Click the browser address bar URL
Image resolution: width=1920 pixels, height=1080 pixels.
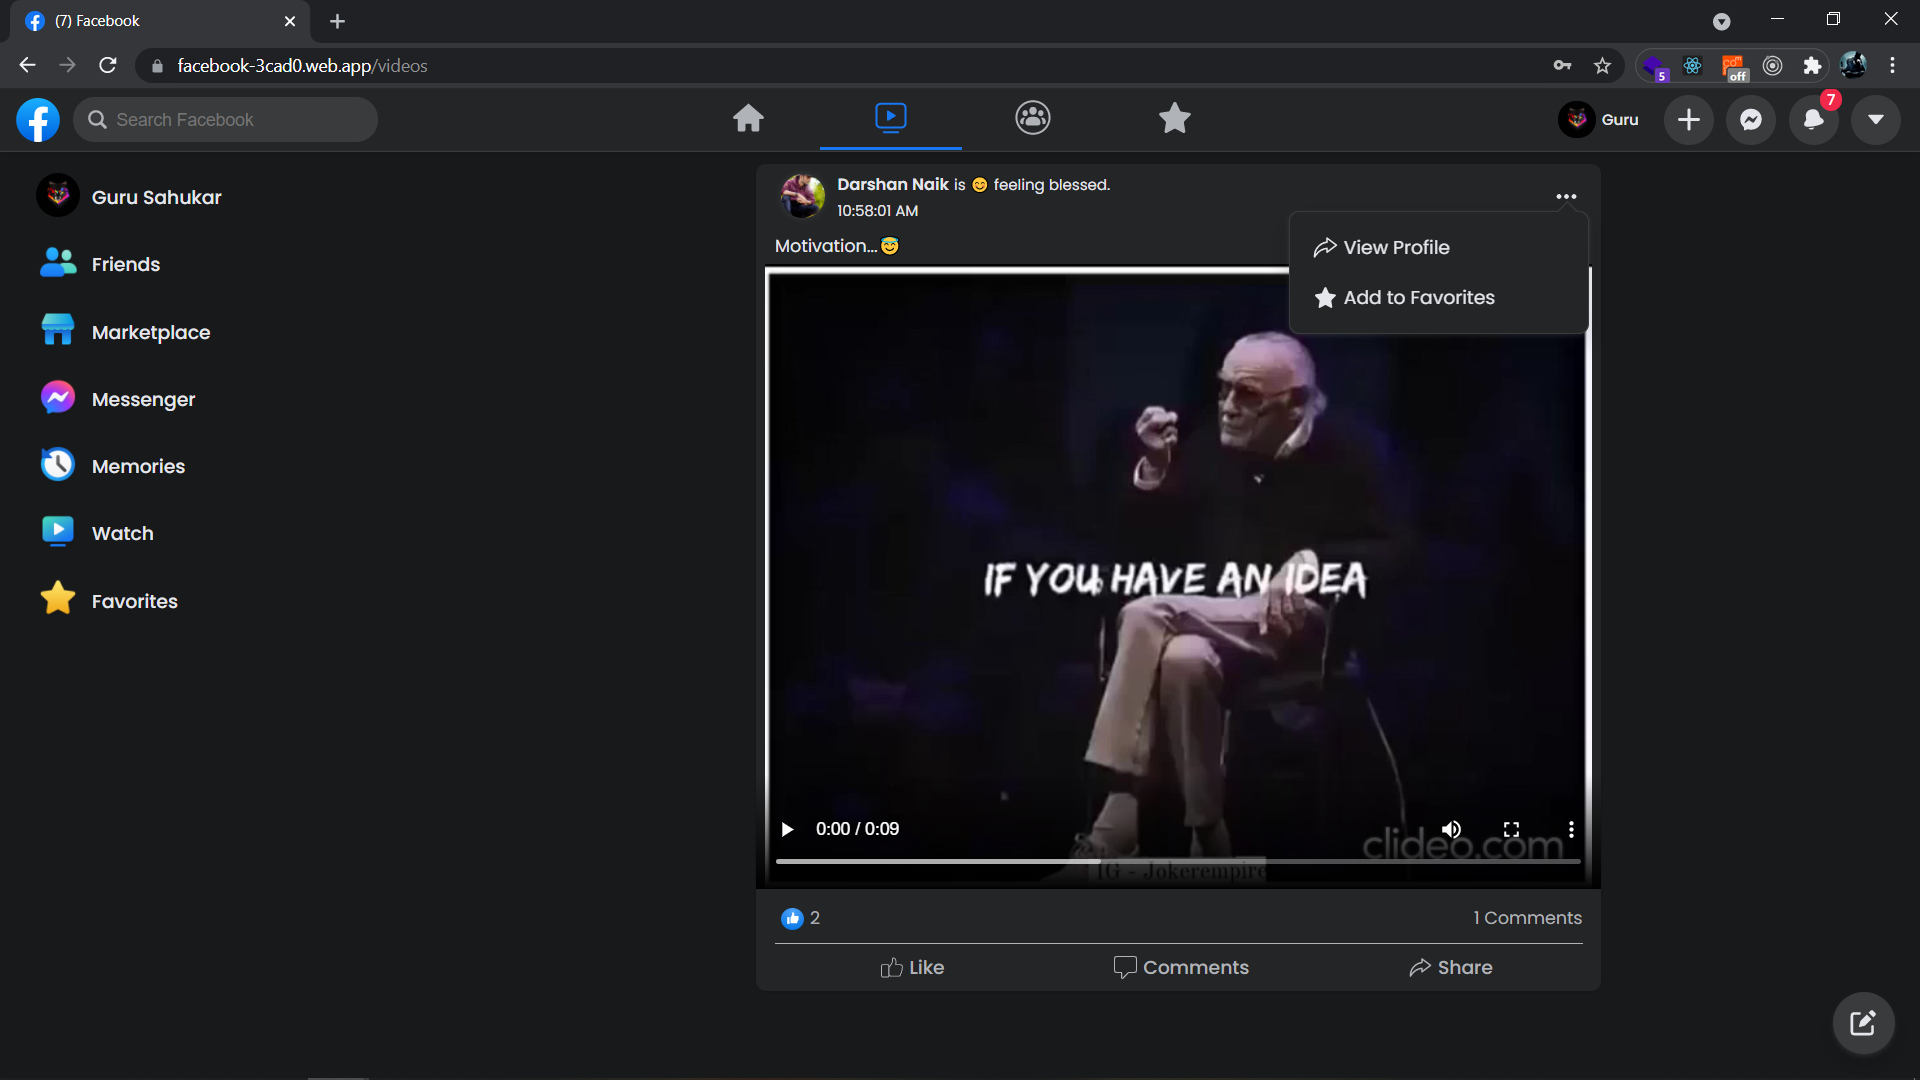[302, 66]
